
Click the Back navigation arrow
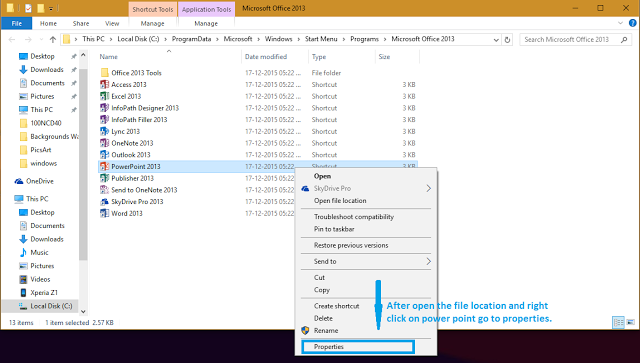[x=12, y=40]
